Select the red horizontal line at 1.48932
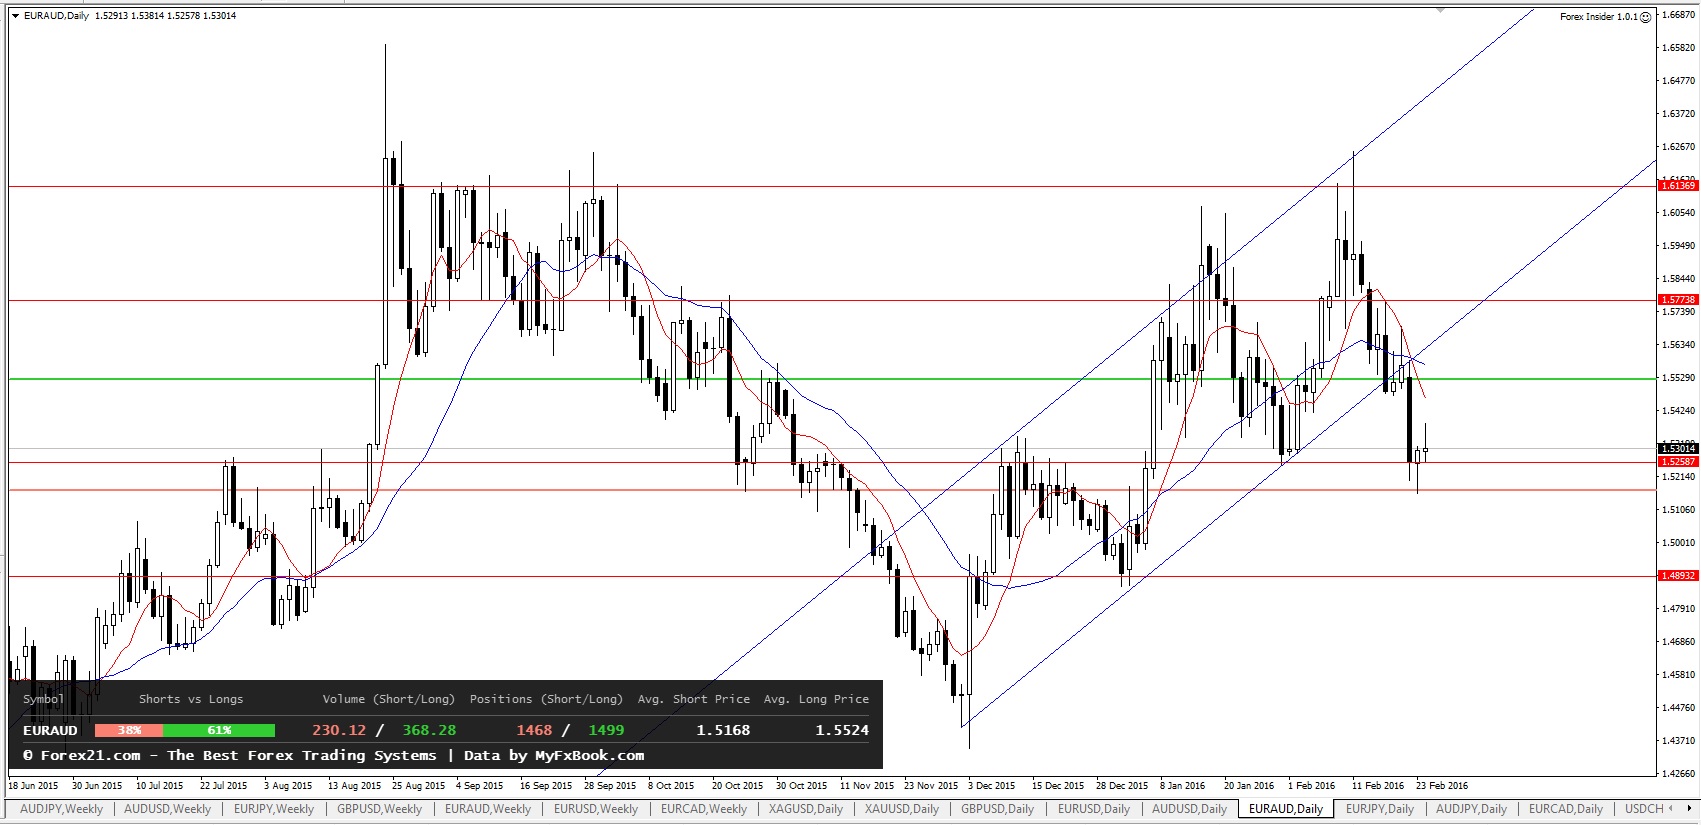The width and height of the screenshot is (1701, 825). (x=830, y=576)
